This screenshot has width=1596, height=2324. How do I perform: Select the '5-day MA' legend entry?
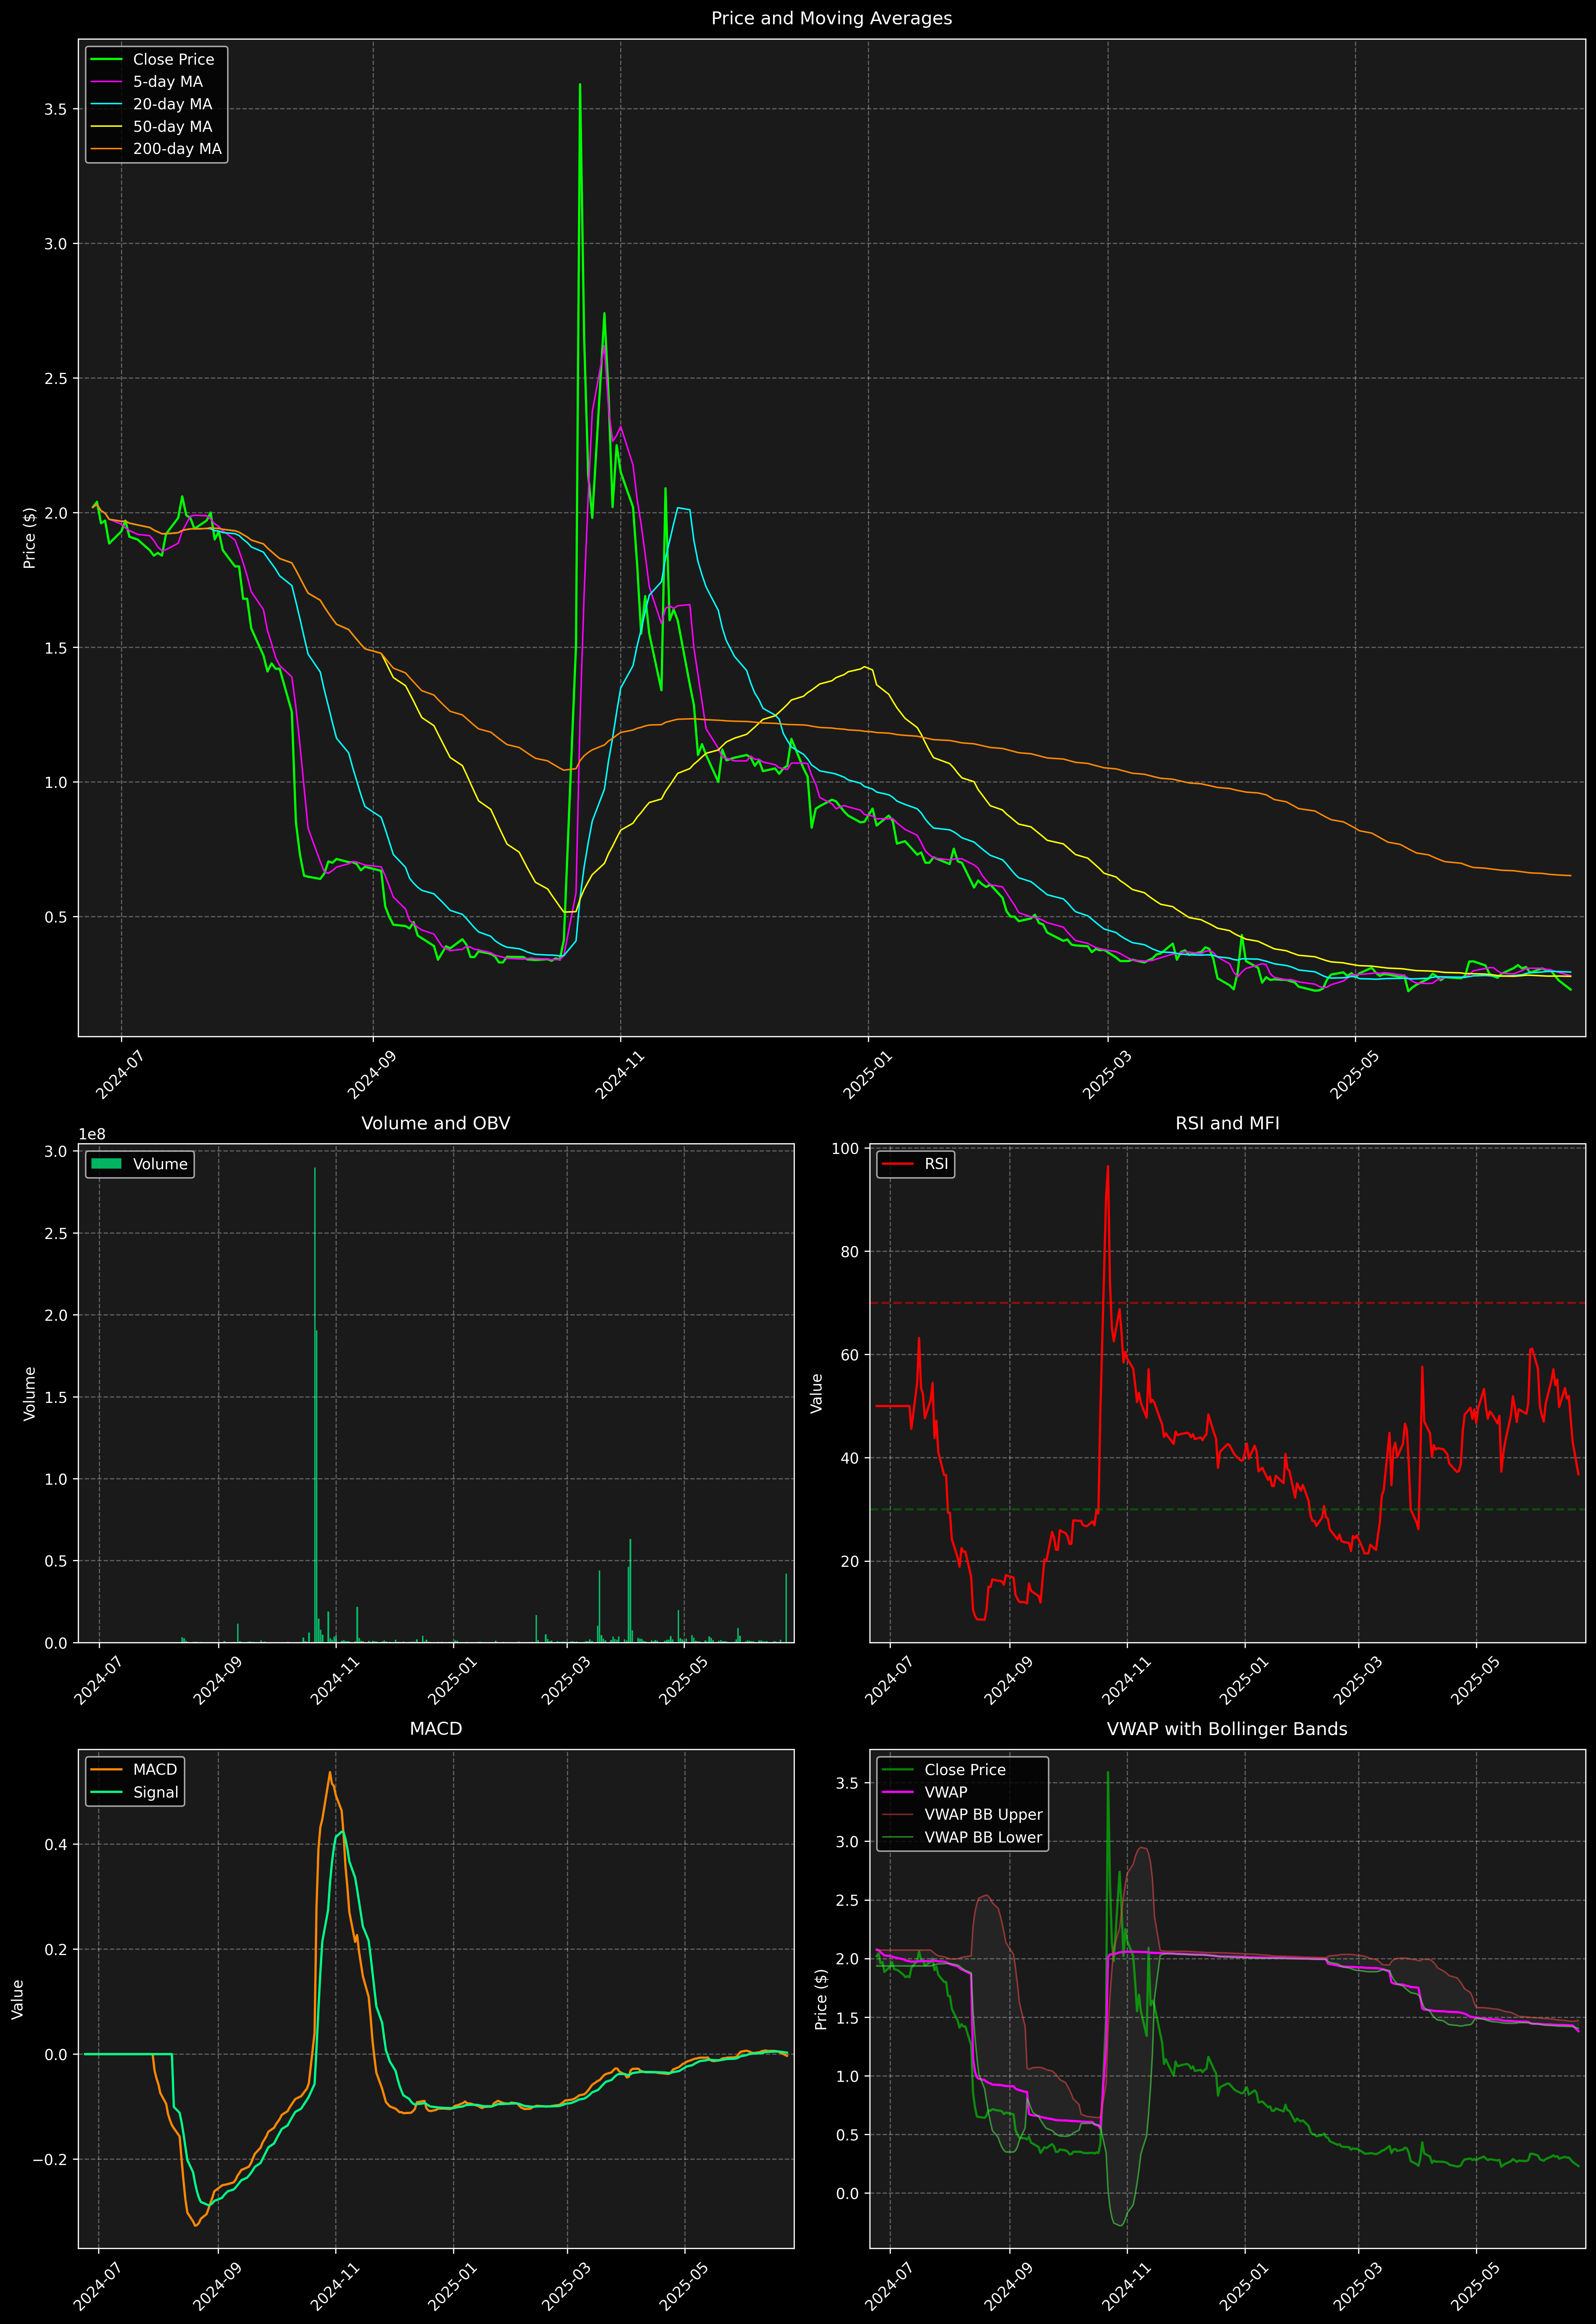tap(168, 82)
